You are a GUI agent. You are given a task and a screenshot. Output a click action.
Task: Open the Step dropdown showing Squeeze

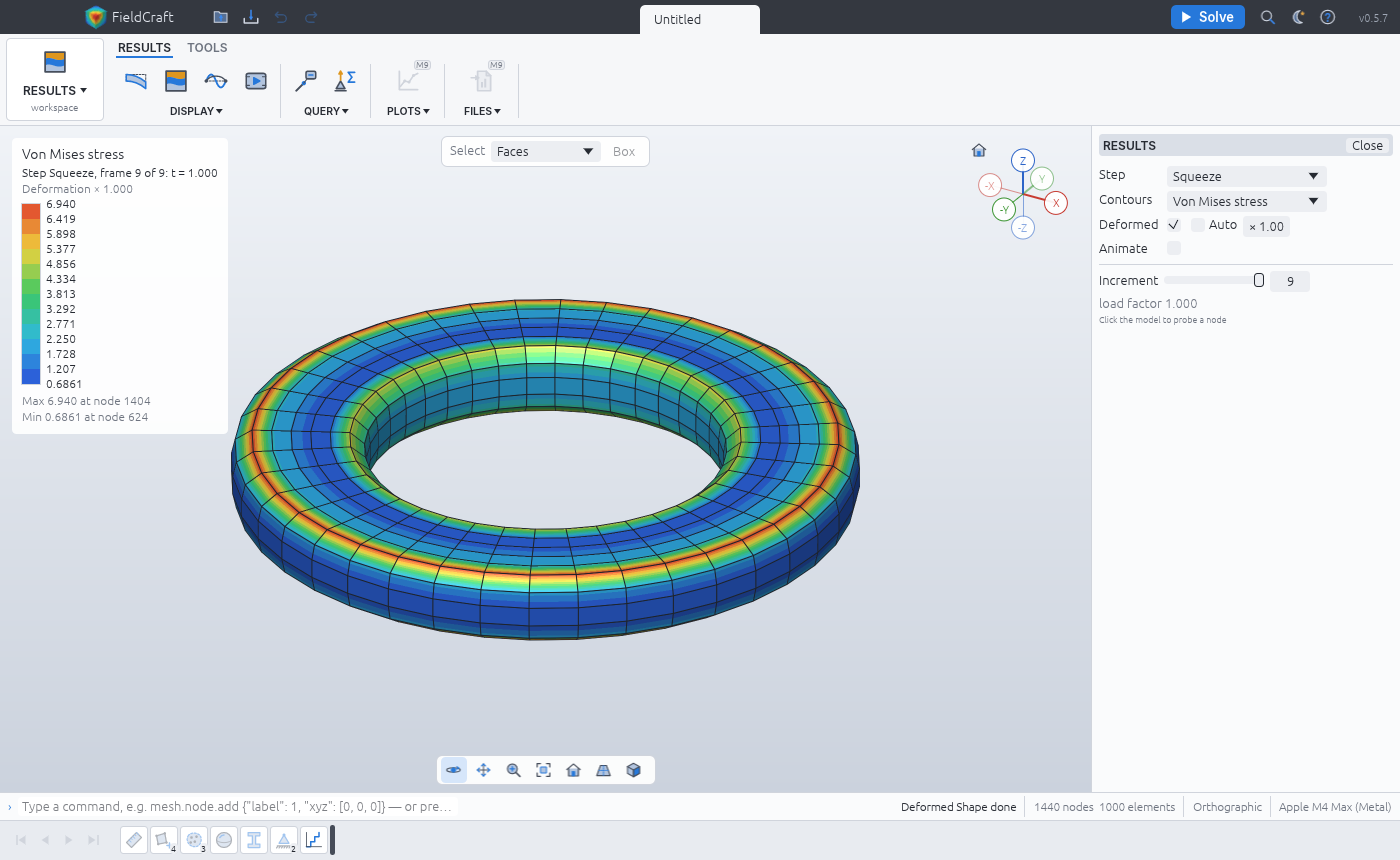click(x=1247, y=176)
